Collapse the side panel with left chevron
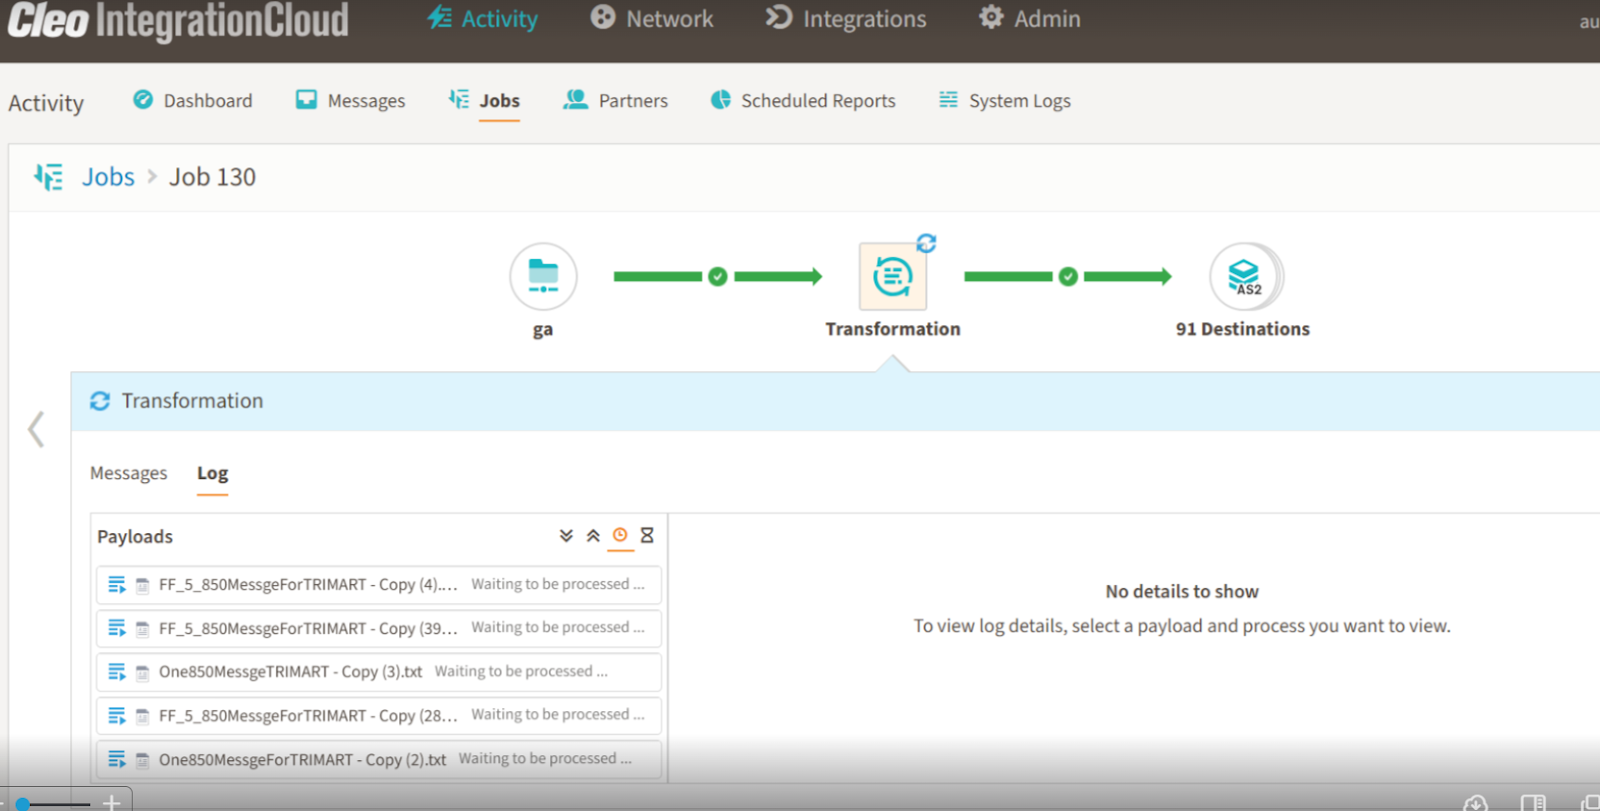 36,429
